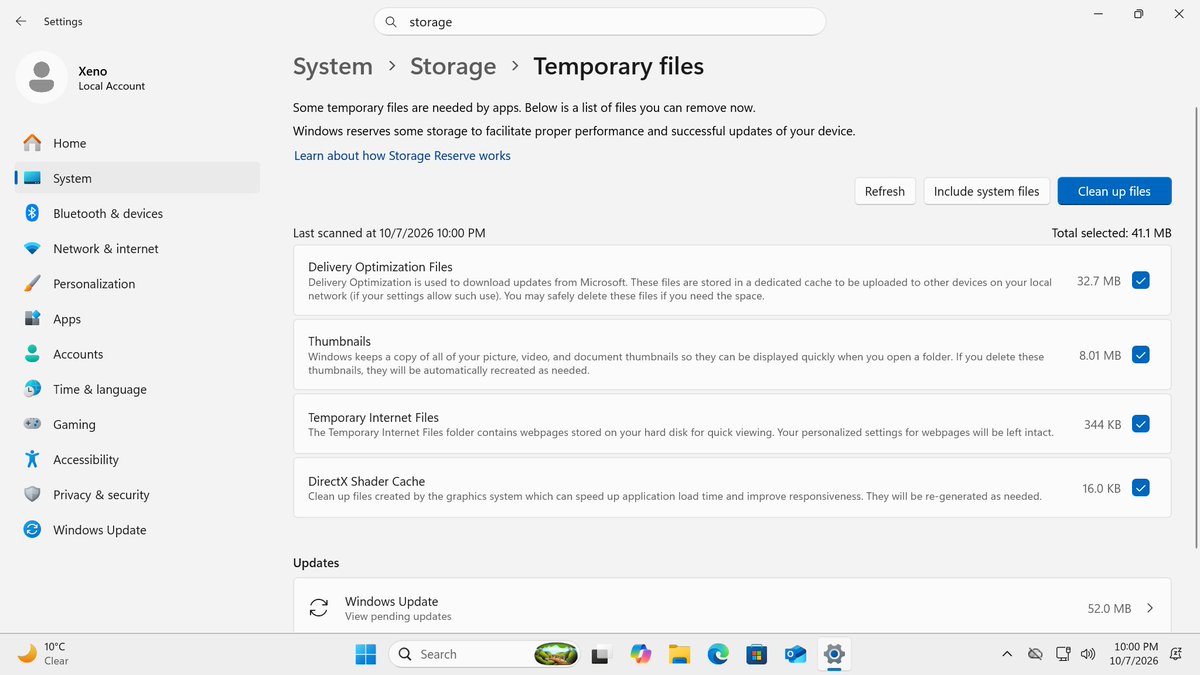Click the 16.0 KB size value

(x=1101, y=488)
